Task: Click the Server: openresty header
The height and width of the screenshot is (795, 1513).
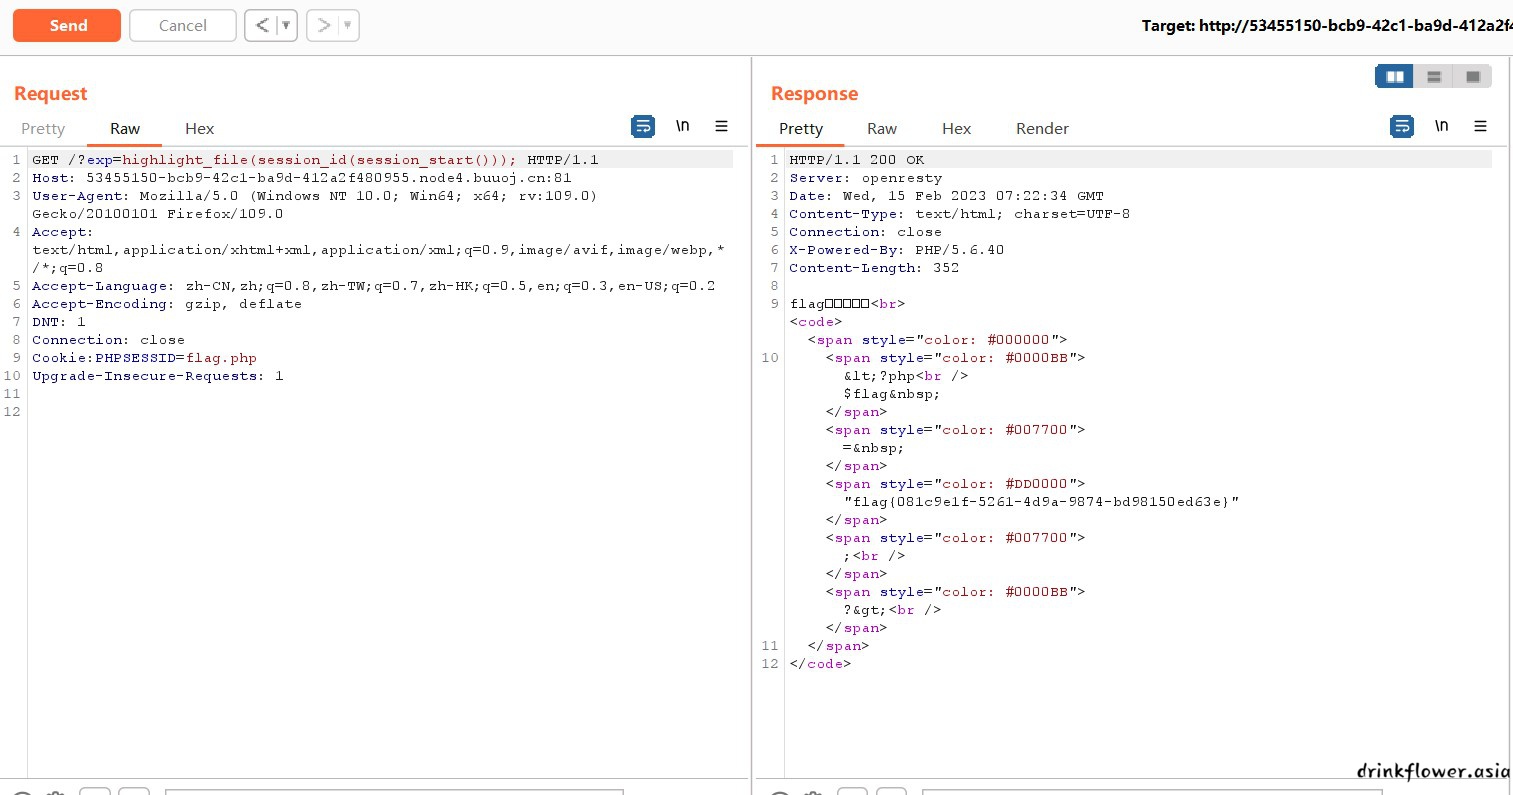Action: (x=865, y=177)
